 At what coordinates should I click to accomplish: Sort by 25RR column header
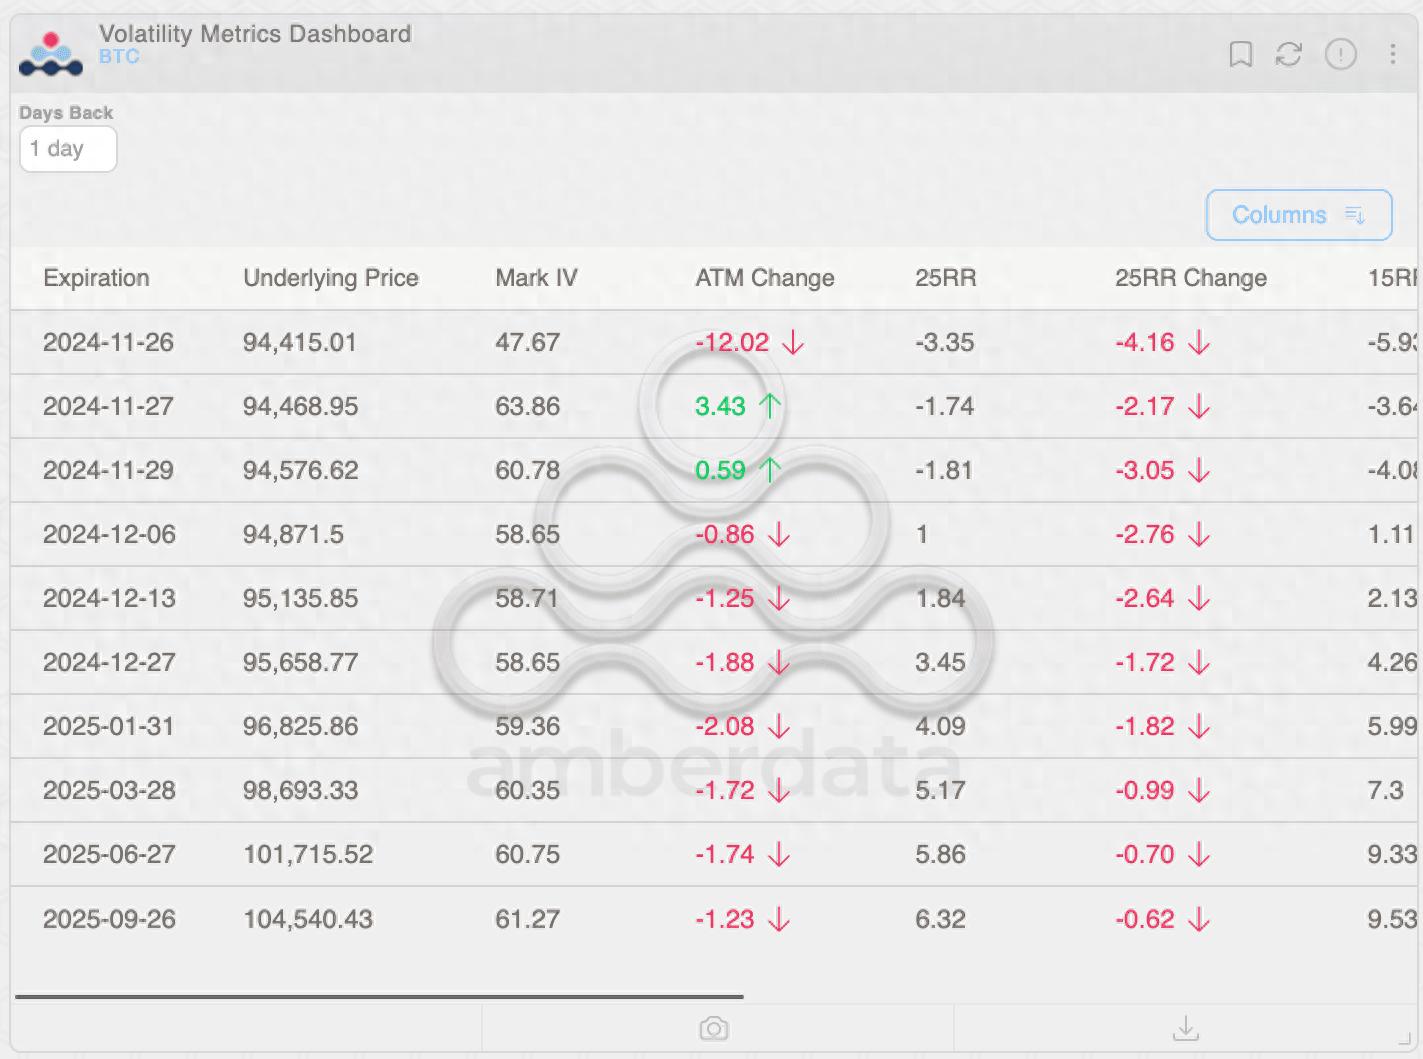(x=945, y=278)
